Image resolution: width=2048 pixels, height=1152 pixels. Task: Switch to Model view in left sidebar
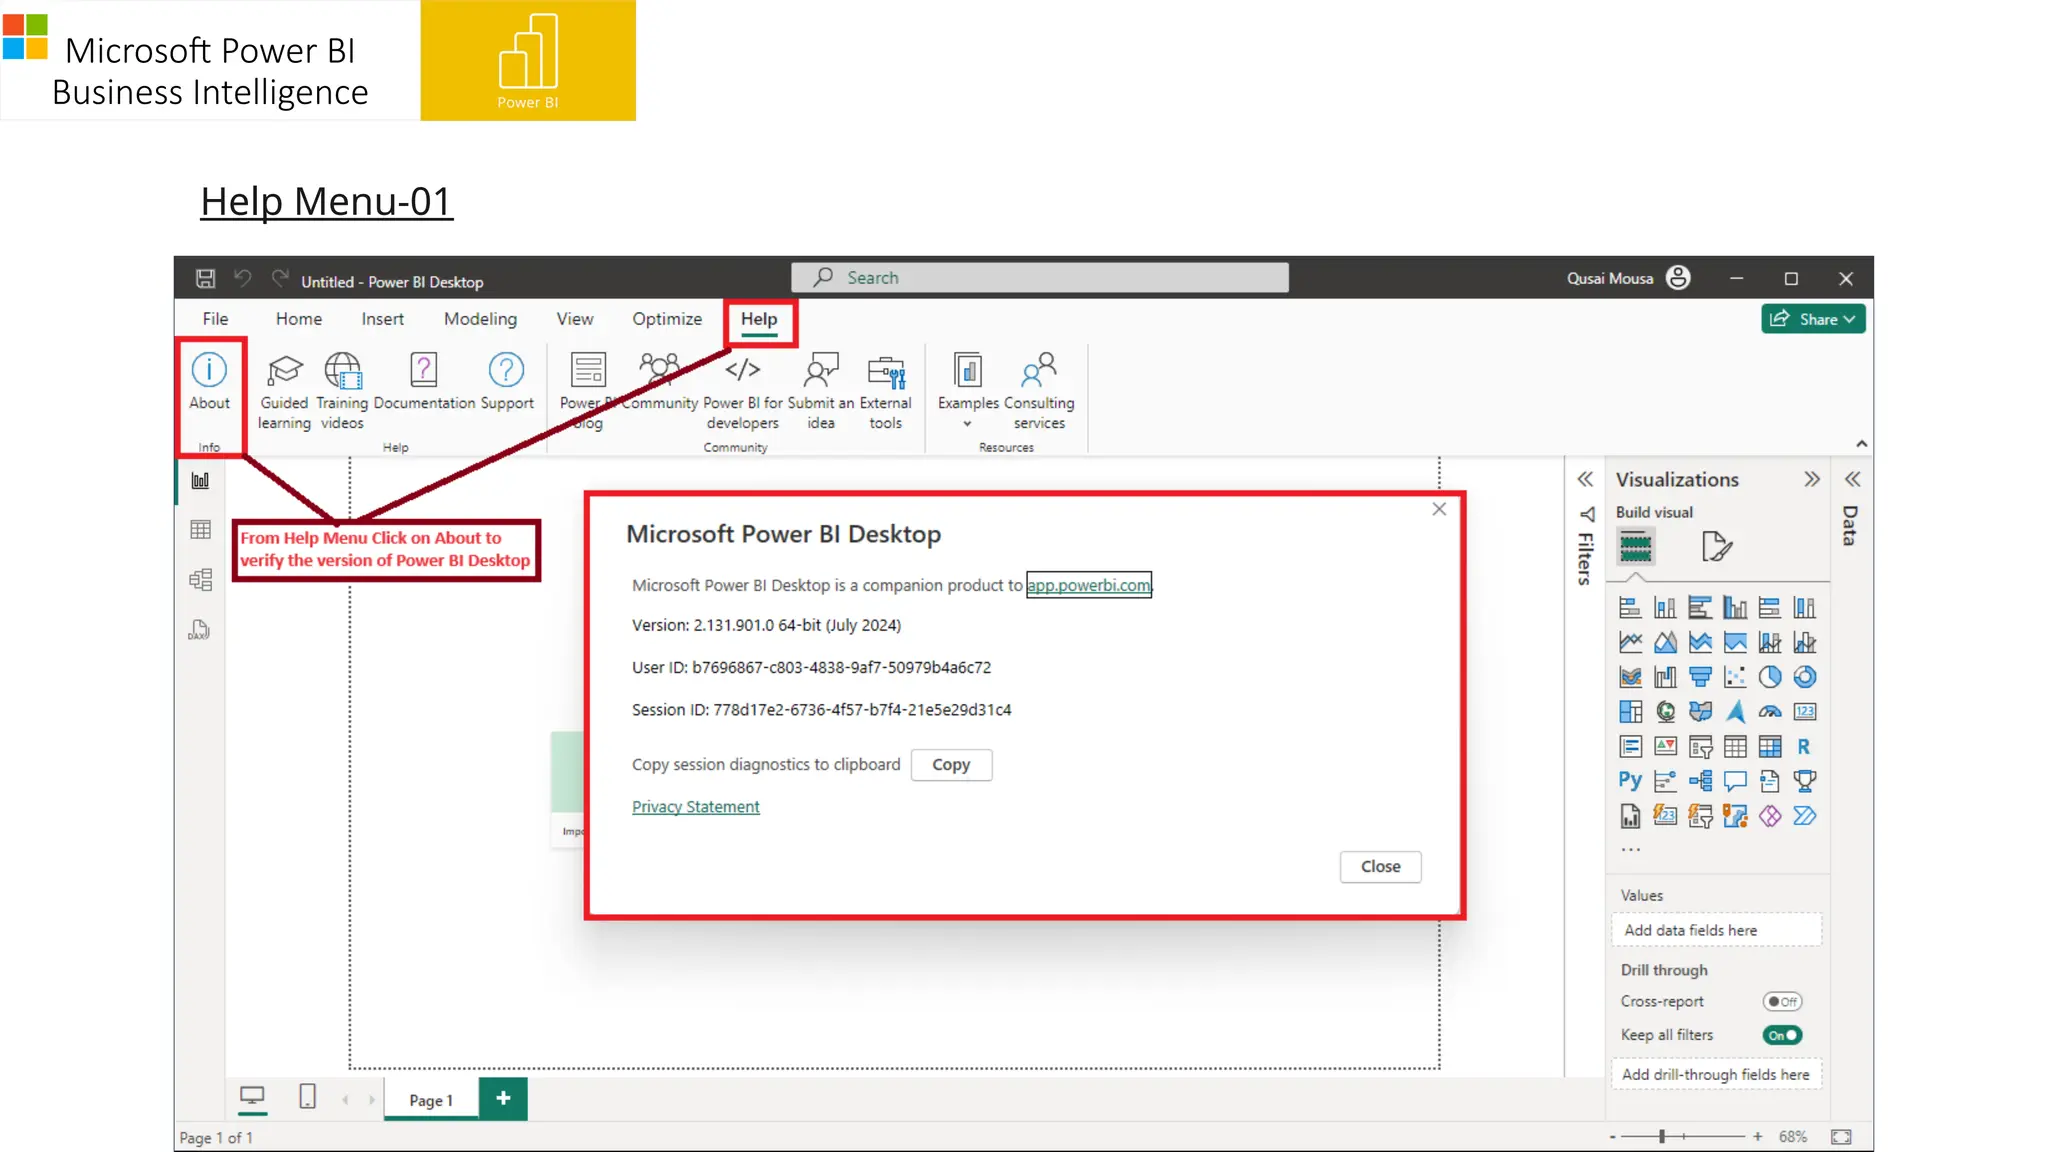click(x=200, y=580)
